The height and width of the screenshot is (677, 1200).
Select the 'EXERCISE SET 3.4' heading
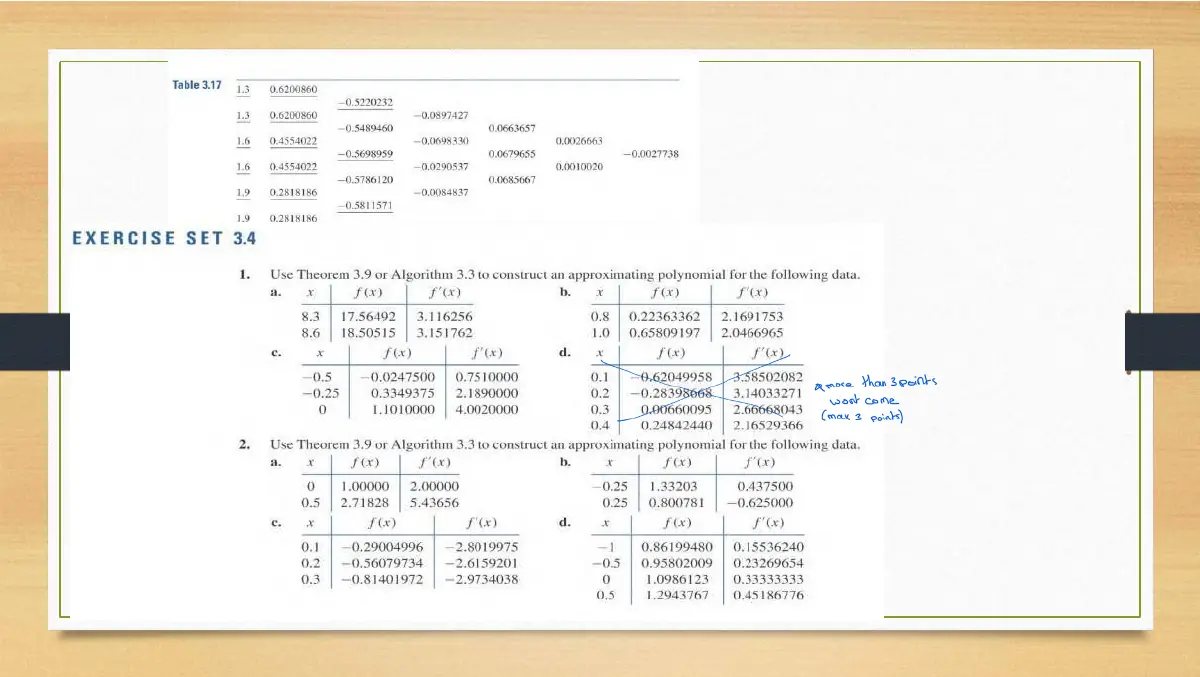pyautogui.click(x=165, y=239)
